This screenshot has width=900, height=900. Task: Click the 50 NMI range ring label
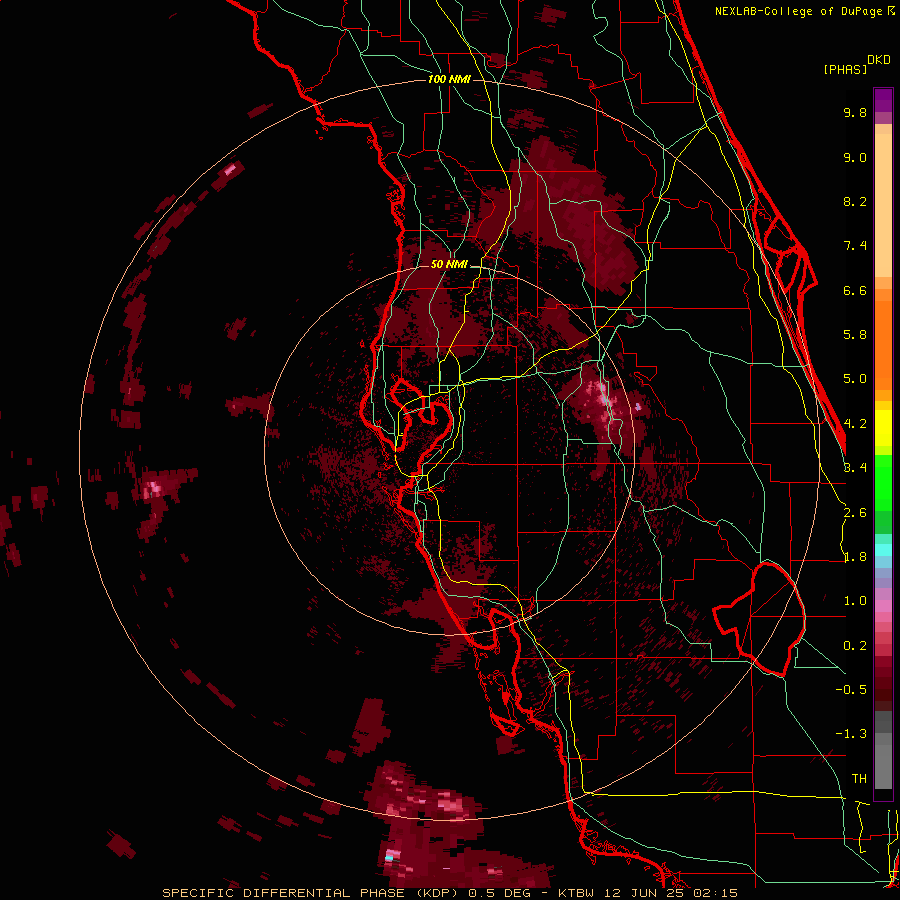pyautogui.click(x=449, y=264)
